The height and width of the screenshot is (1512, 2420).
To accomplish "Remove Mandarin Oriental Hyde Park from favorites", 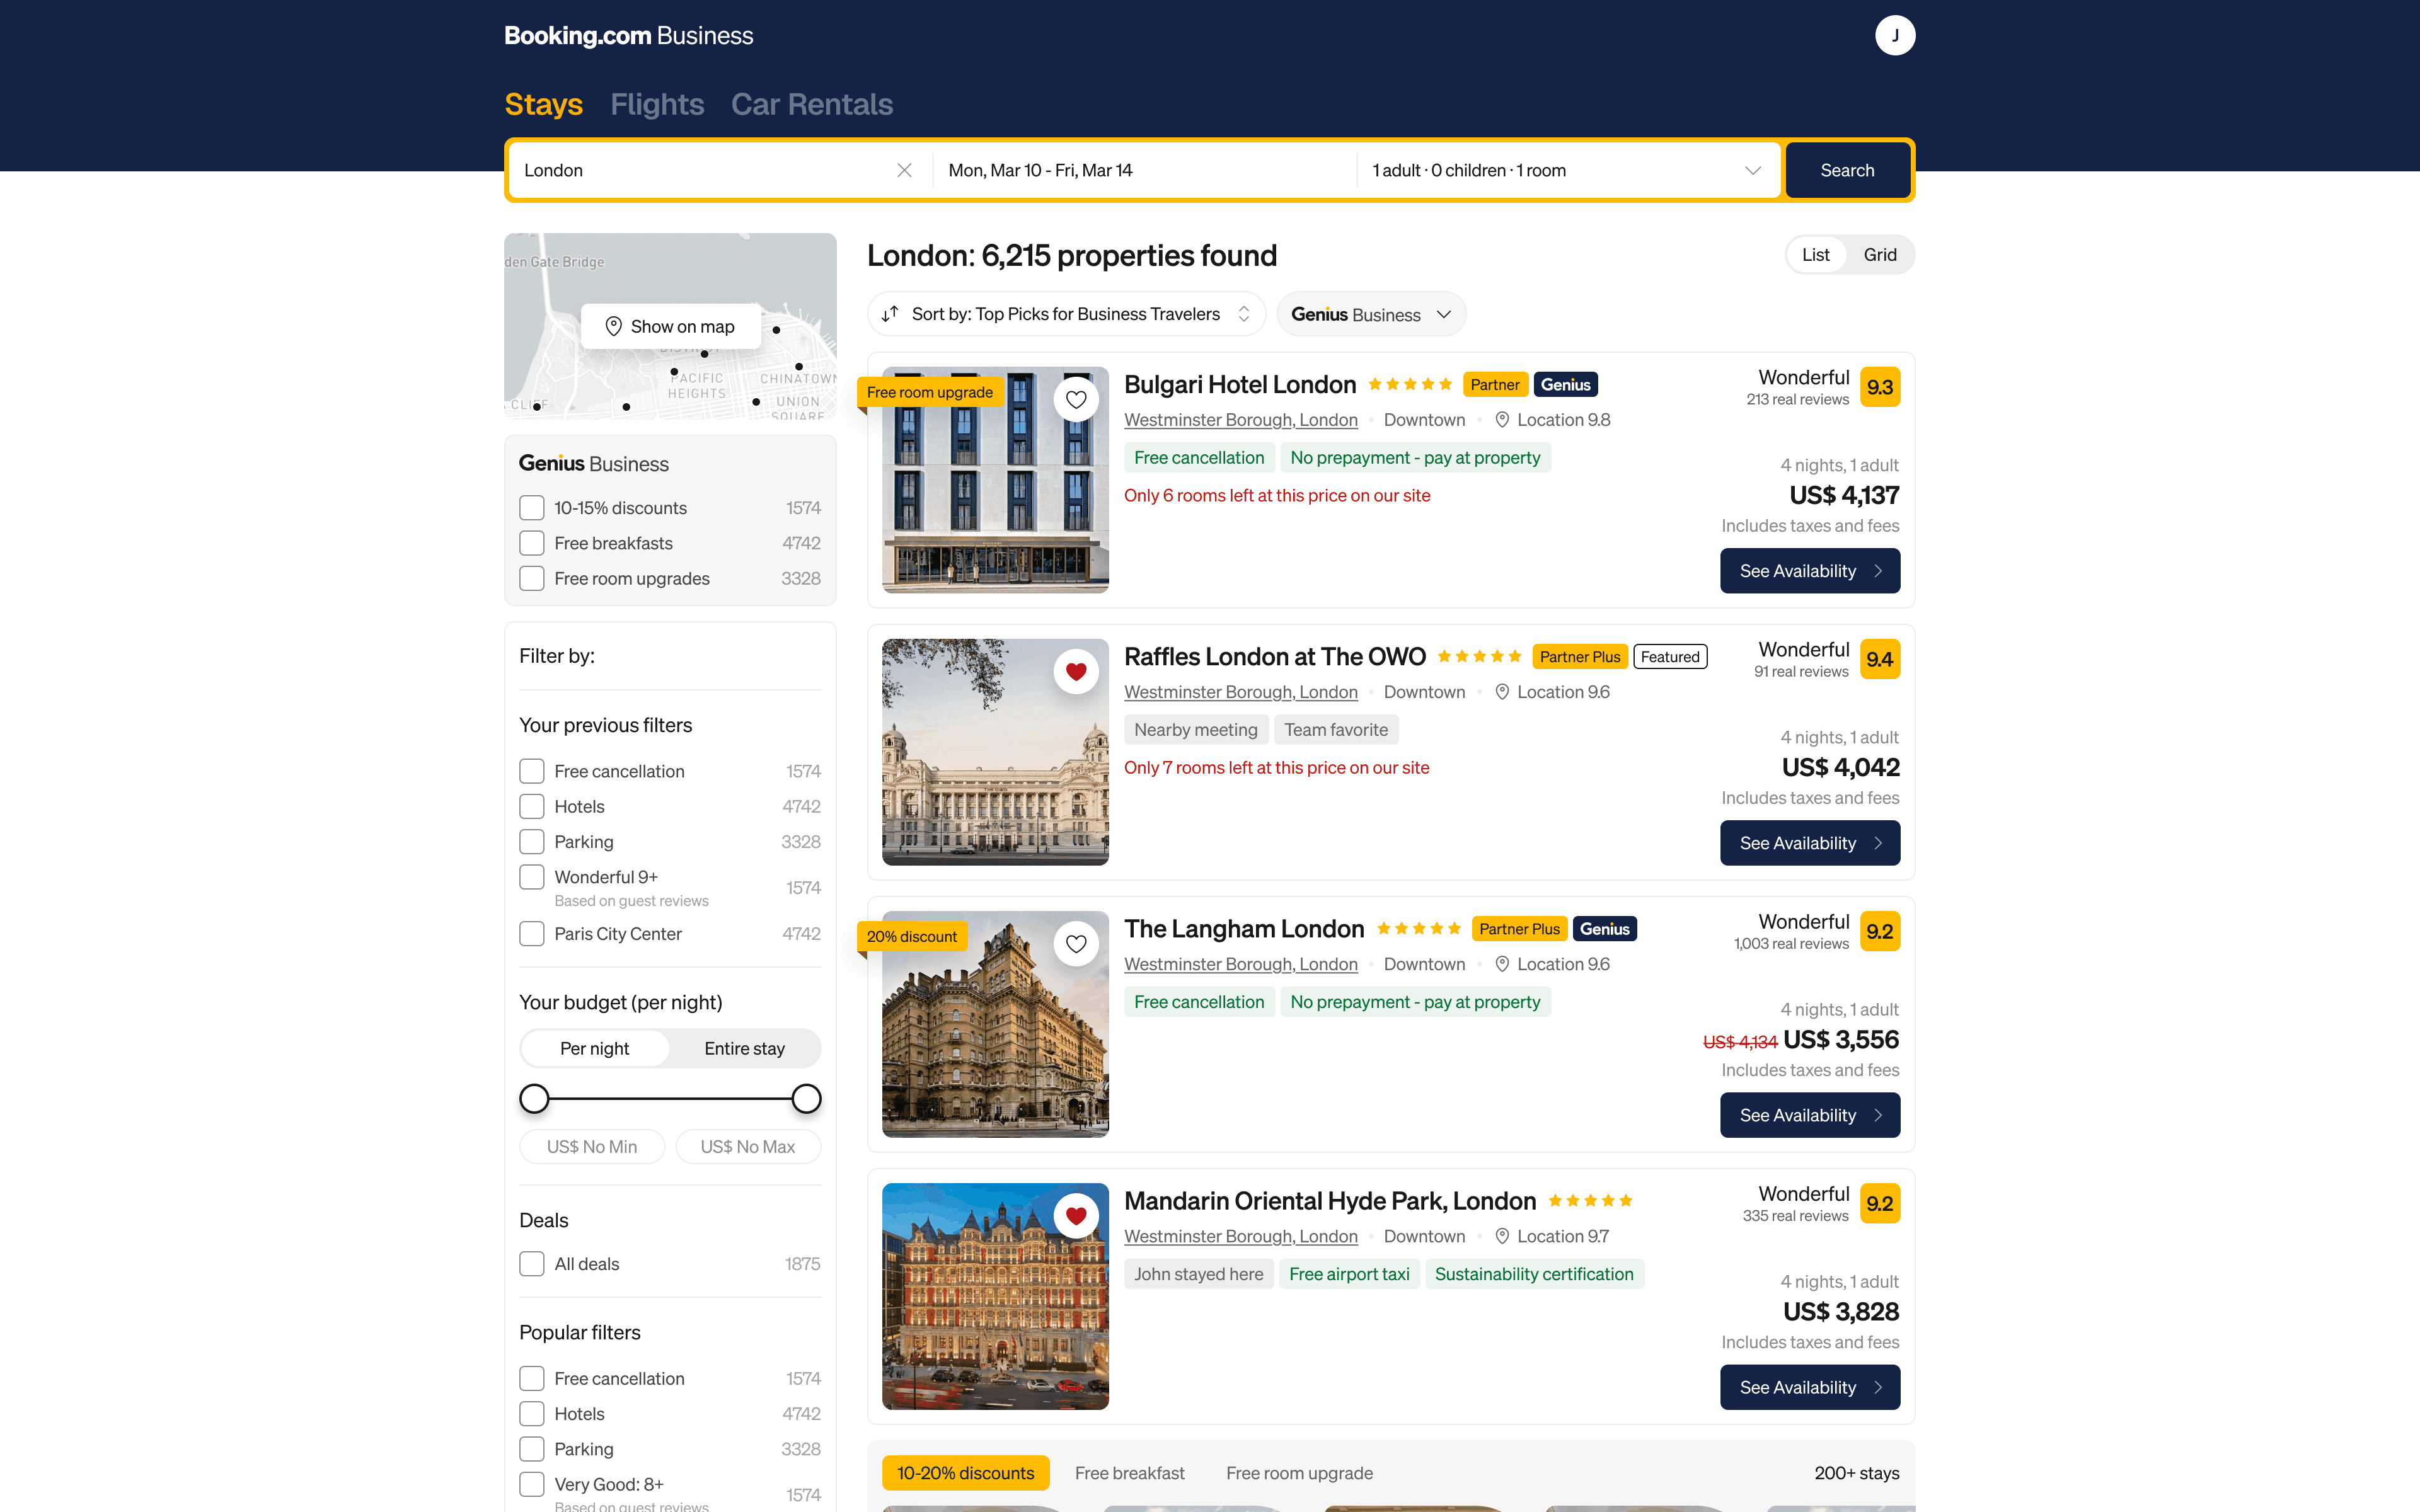I will pos(1076,1216).
